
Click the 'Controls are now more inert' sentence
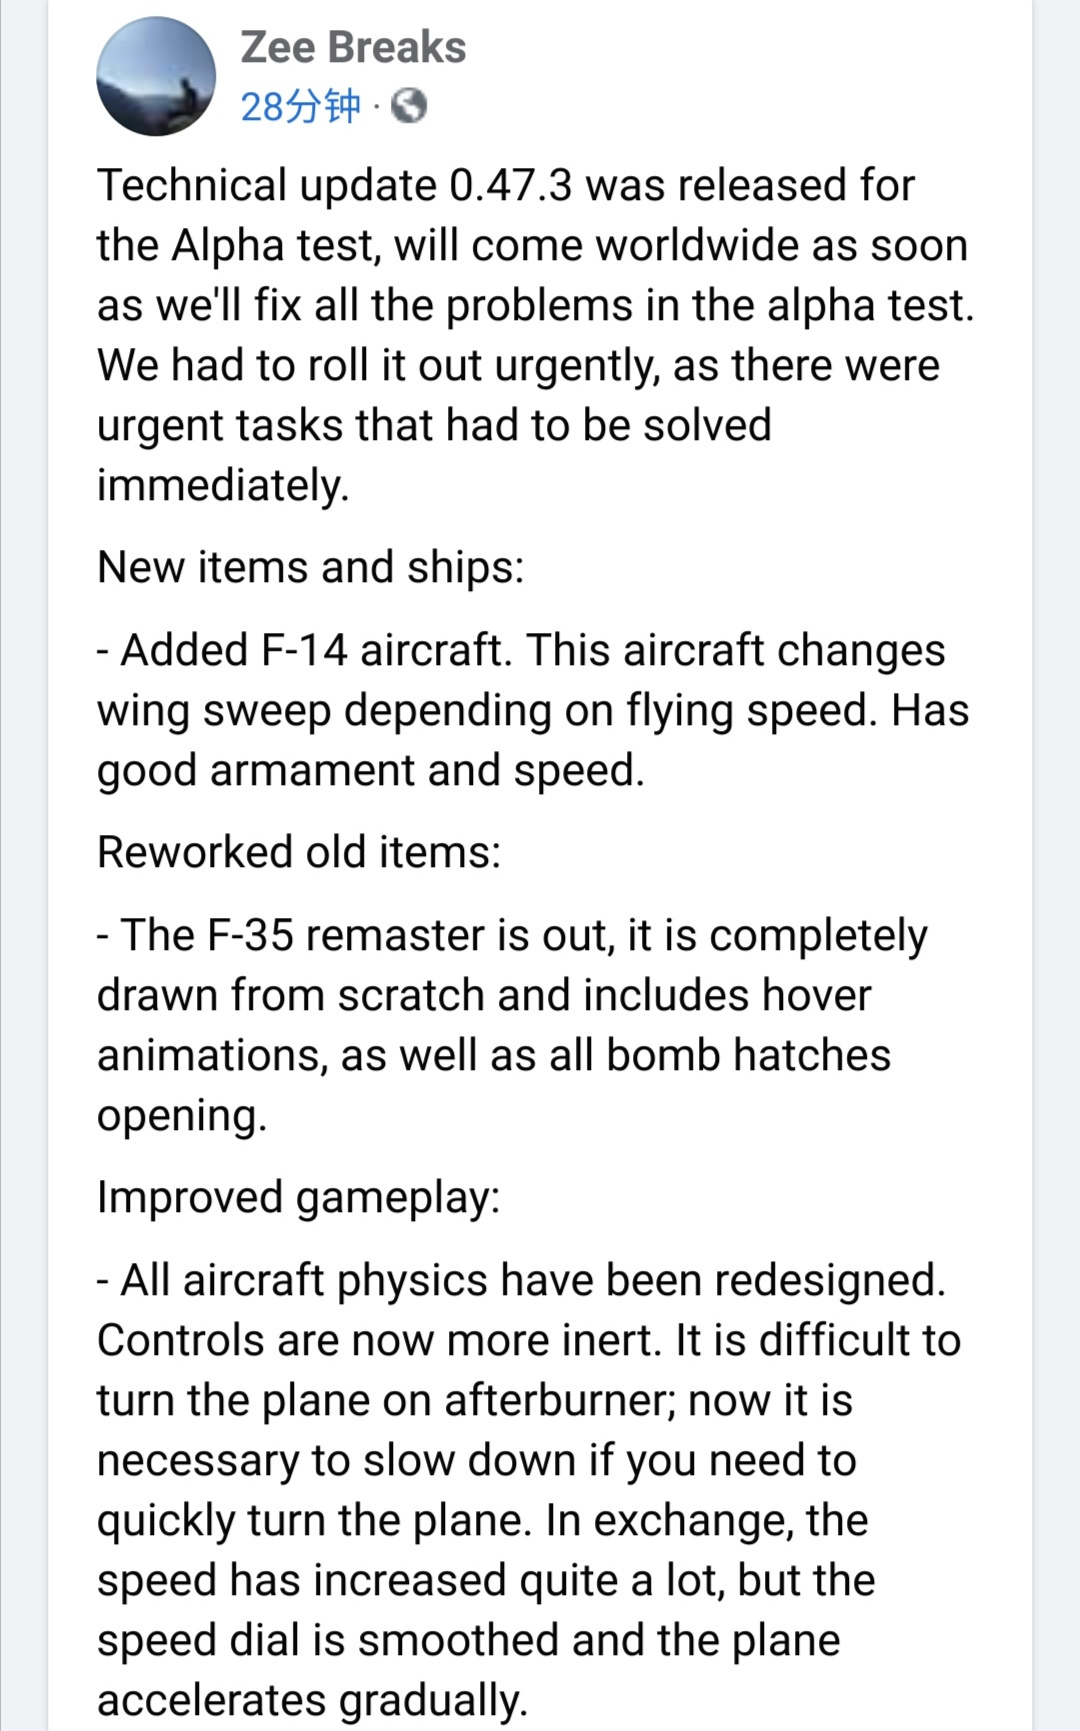[379, 1340]
